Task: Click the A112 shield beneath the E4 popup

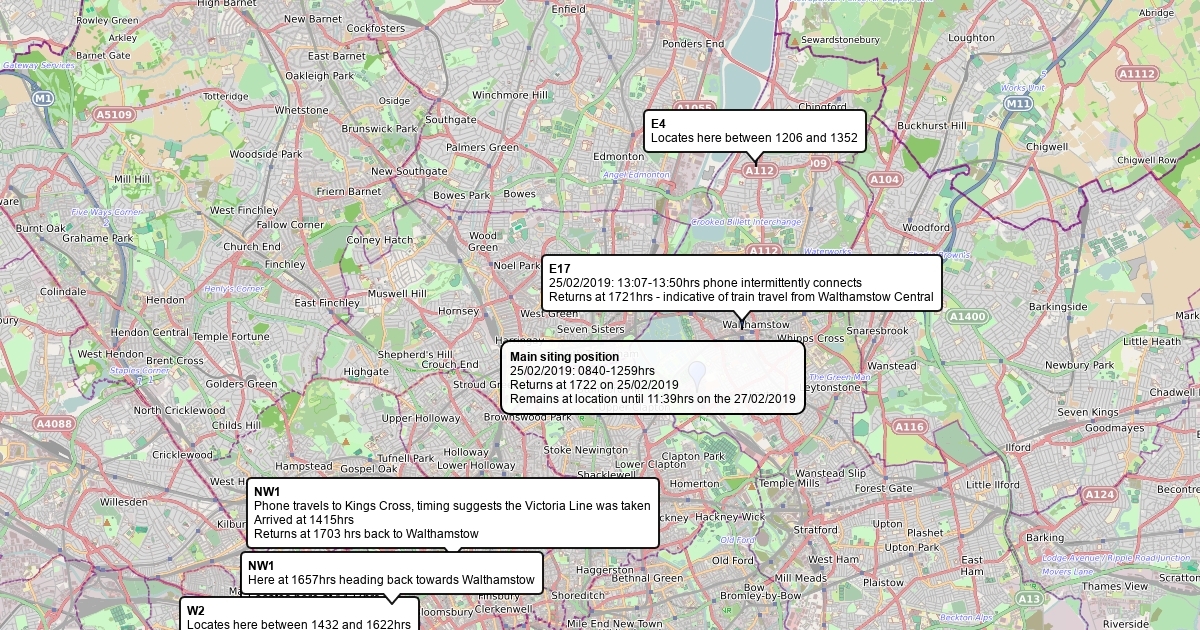Action: click(759, 171)
